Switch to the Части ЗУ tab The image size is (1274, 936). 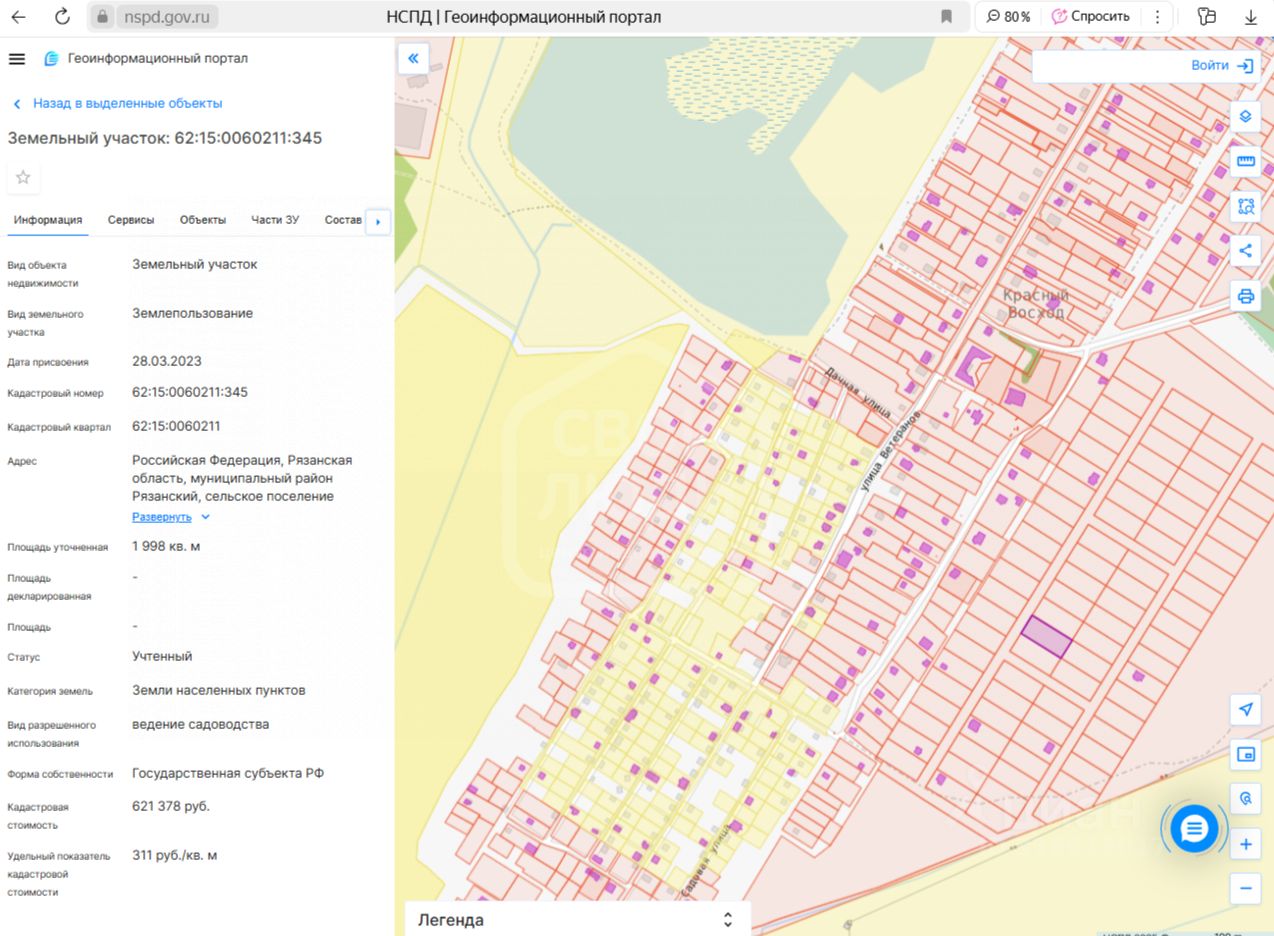(275, 220)
